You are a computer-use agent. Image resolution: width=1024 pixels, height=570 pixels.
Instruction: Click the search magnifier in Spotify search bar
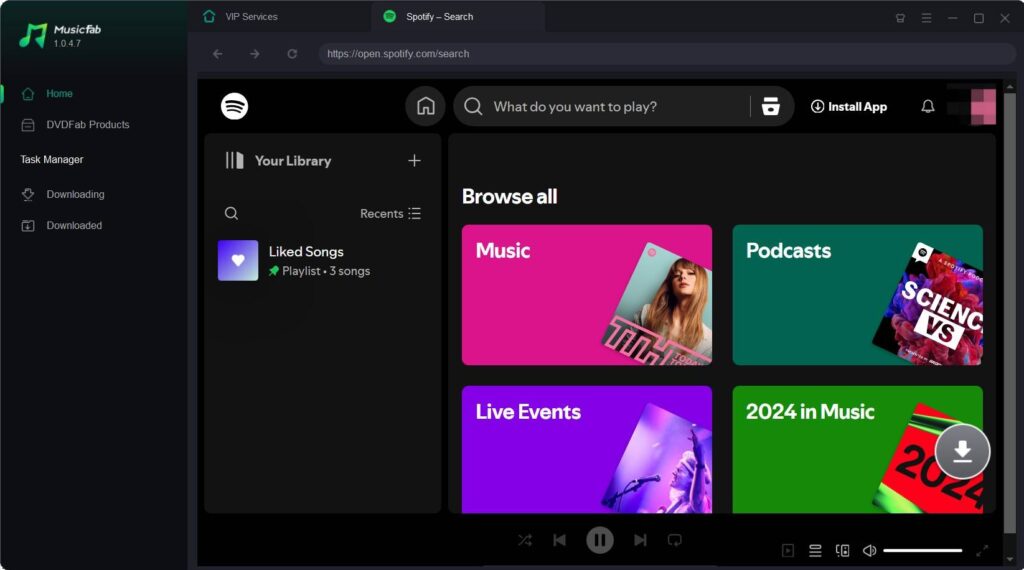click(473, 106)
